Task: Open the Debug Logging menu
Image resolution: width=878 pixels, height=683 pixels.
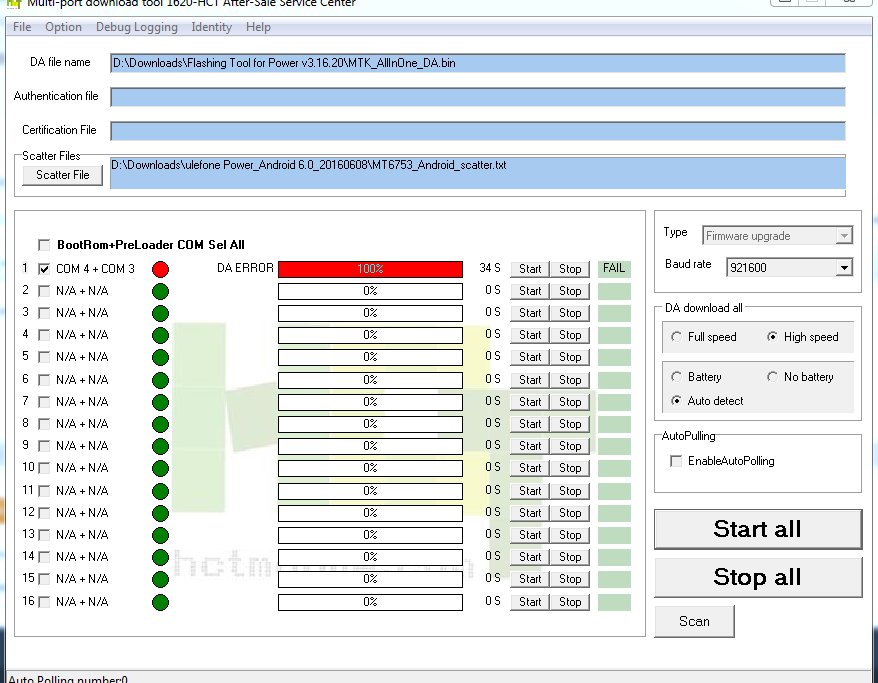Action: click(137, 27)
